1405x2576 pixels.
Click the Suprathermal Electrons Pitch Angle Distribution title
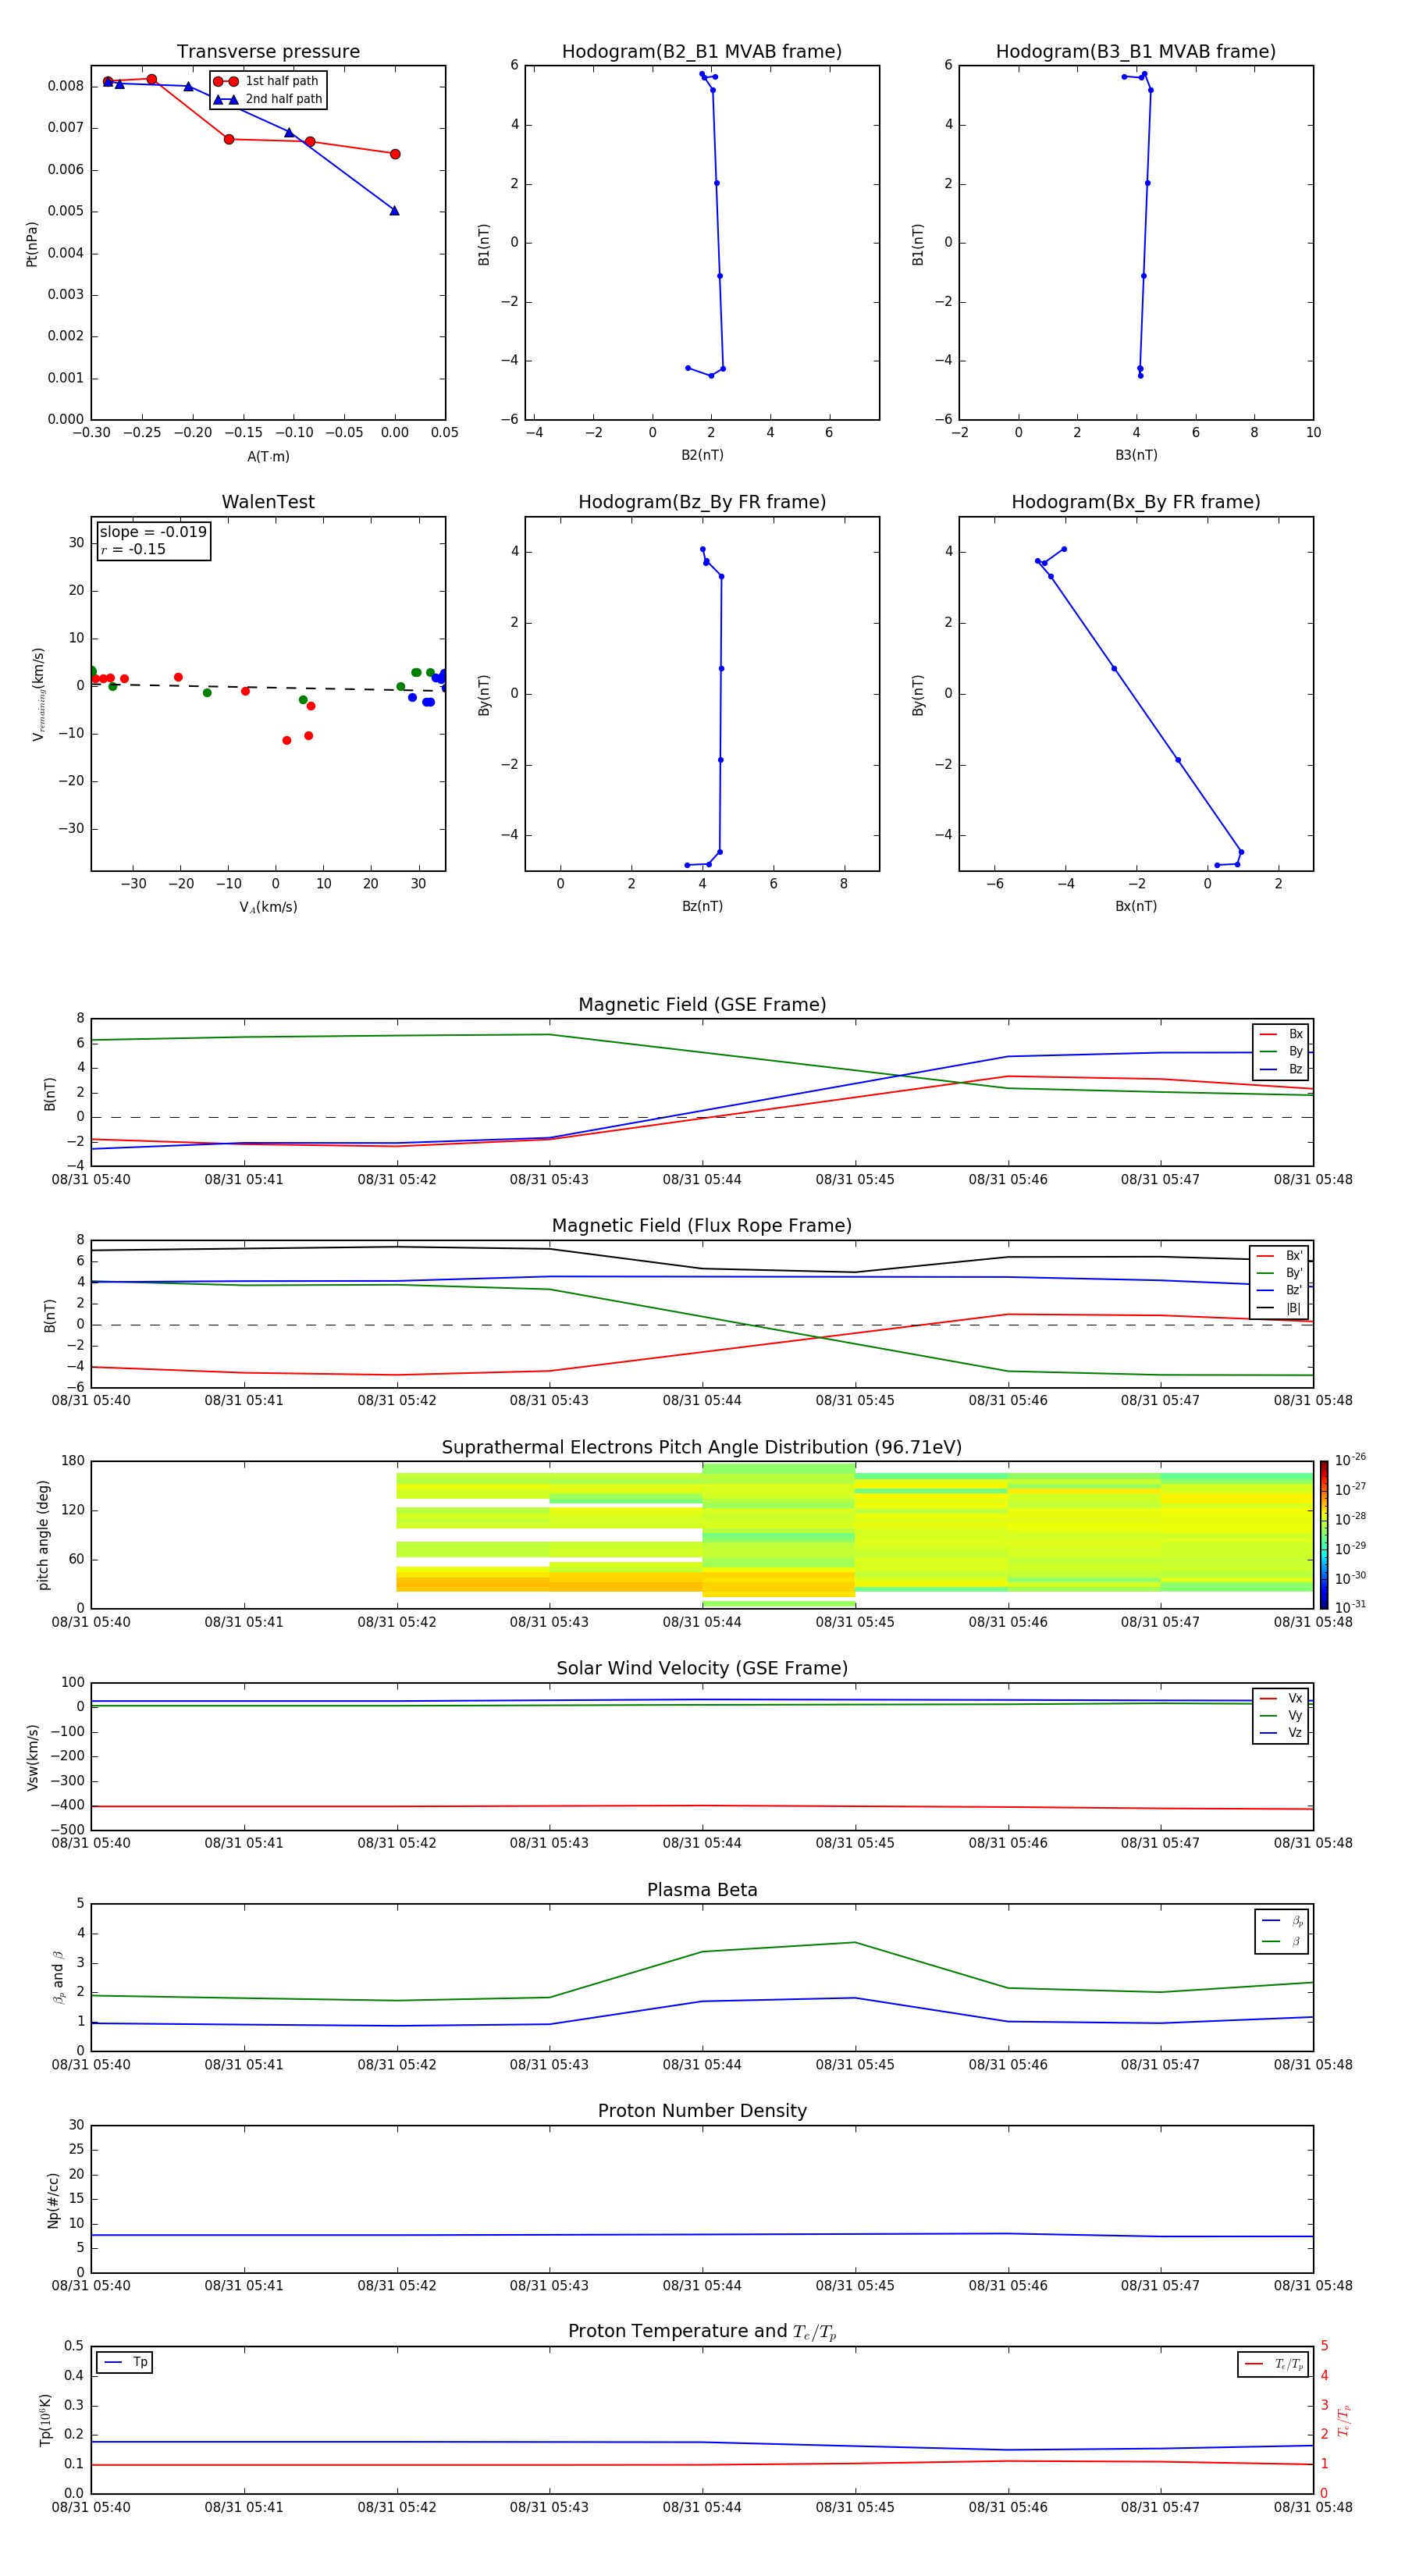pos(702,1448)
